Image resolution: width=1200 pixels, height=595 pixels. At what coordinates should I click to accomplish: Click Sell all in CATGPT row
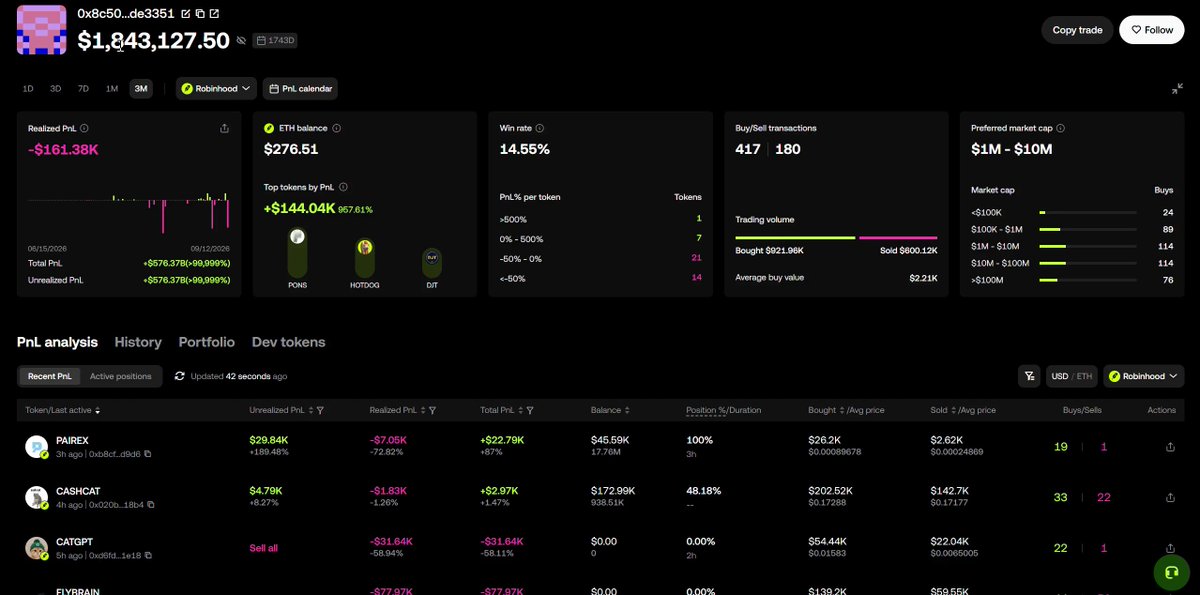[264, 548]
